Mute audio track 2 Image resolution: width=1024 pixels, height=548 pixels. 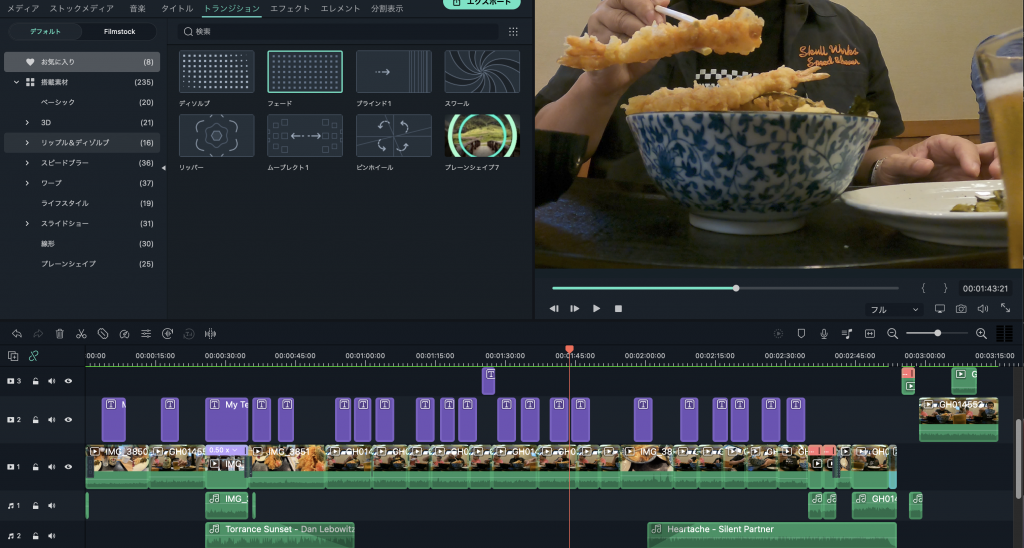click(x=52, y=536)
